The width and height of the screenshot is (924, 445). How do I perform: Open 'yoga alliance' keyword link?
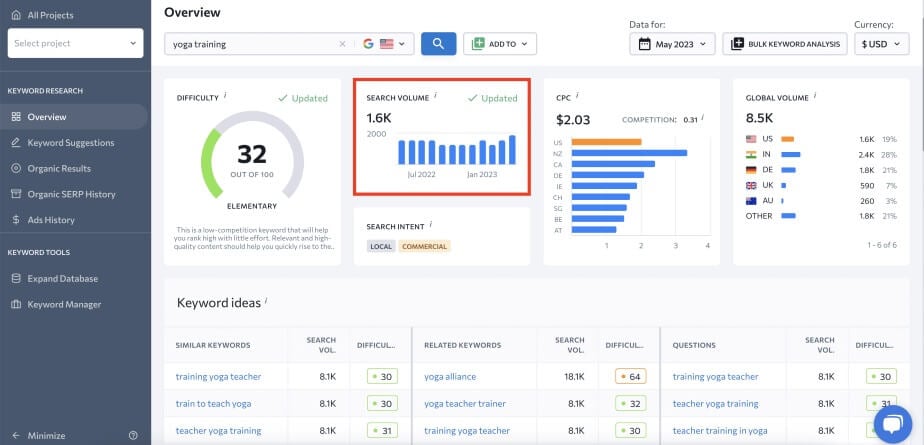click(x=450, y=377)
